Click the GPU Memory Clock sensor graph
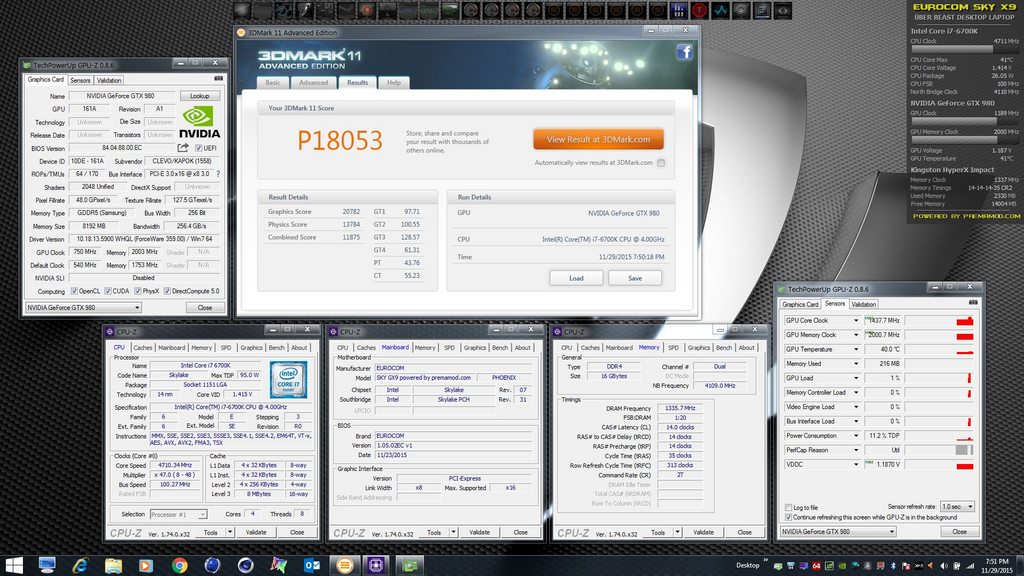The height and width of the screenshot is (576, 1024). [x=939, y=335]
